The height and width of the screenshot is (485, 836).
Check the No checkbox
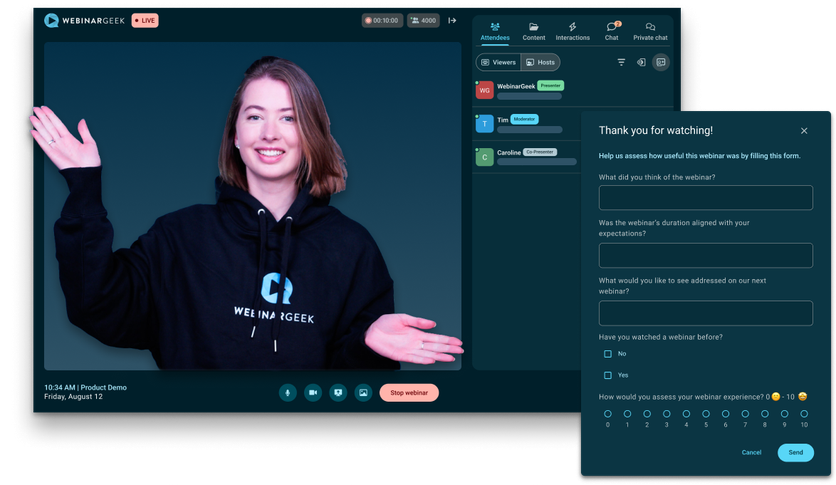tap(607, 354)
